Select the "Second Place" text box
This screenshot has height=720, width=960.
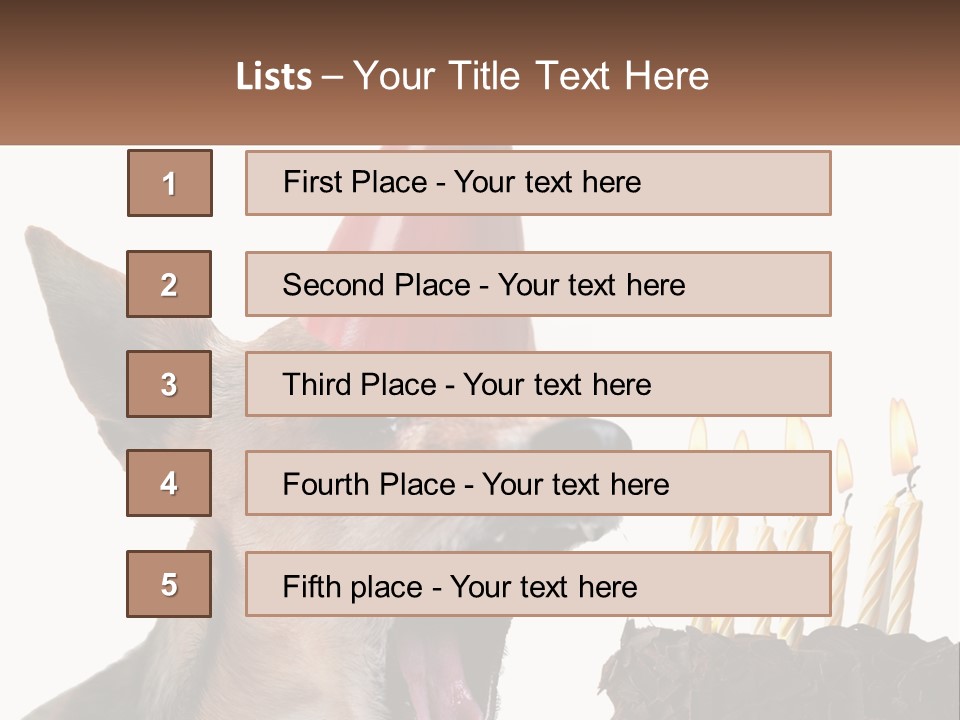[x=538, y=284]
